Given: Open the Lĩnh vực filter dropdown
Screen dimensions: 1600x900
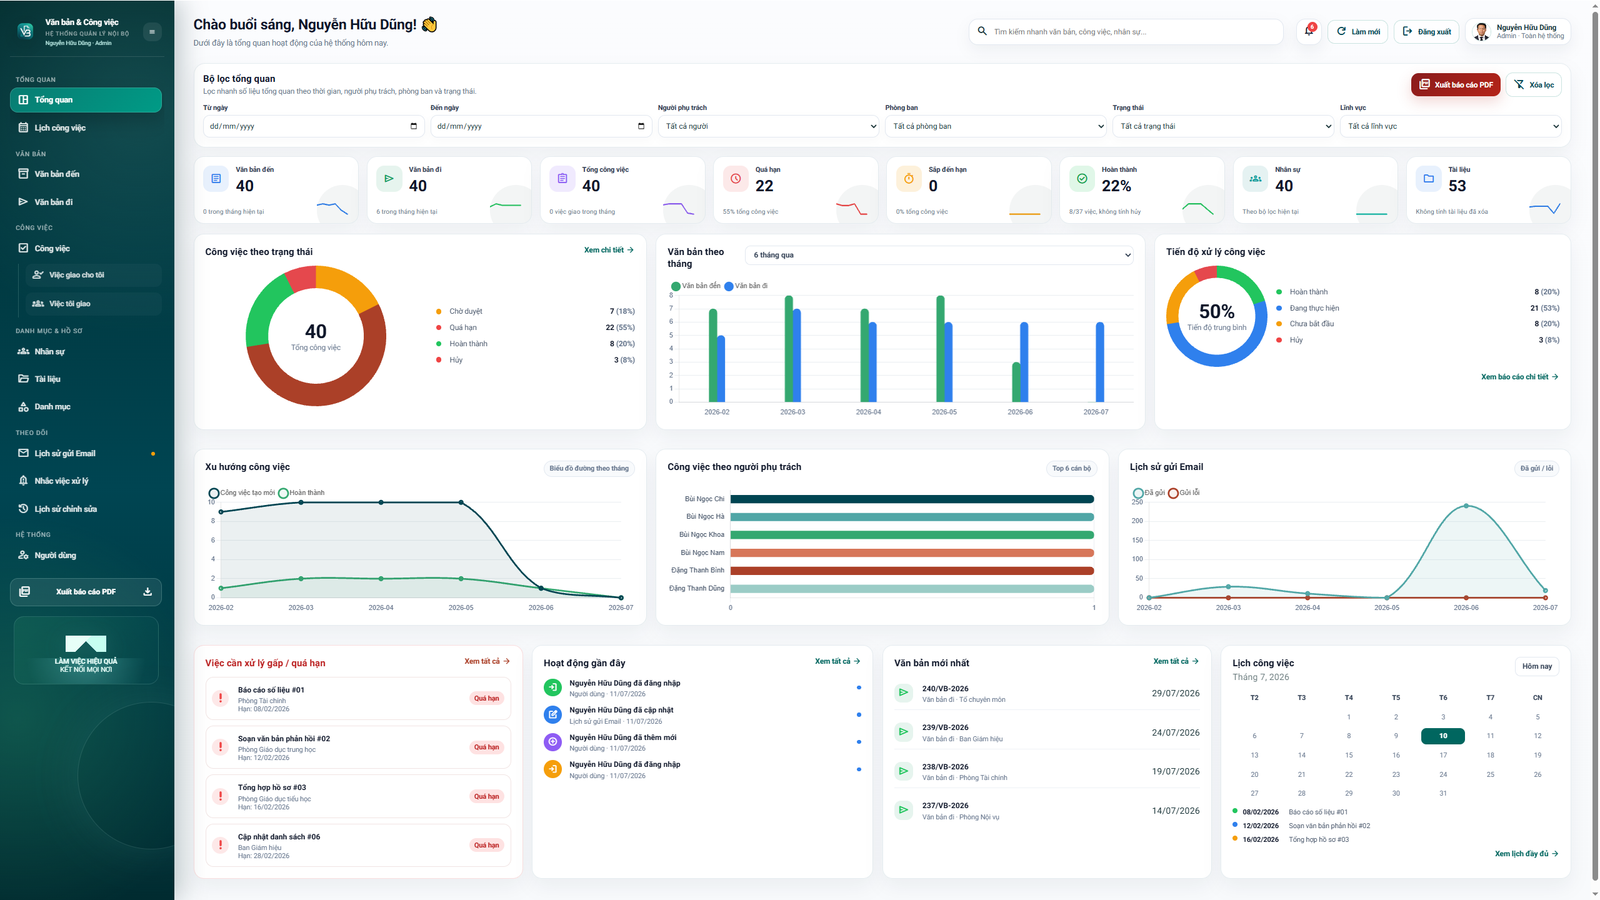Looking at the screenshot, I should (x=1451, y=126).
